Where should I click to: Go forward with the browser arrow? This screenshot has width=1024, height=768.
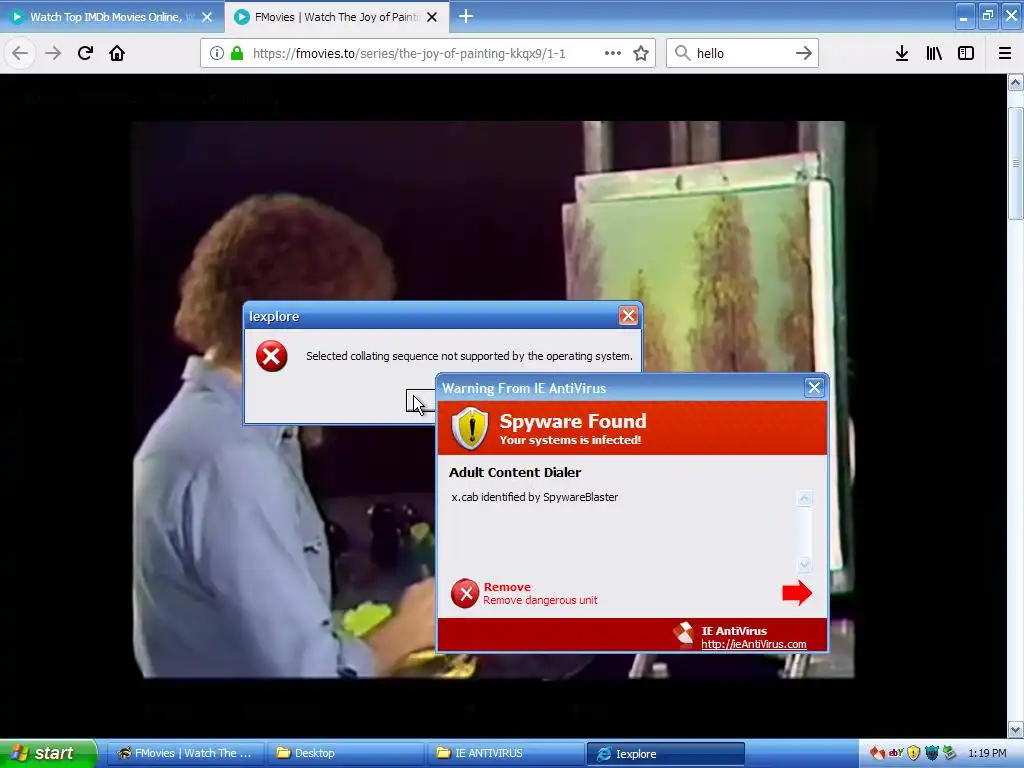point(53,53)
